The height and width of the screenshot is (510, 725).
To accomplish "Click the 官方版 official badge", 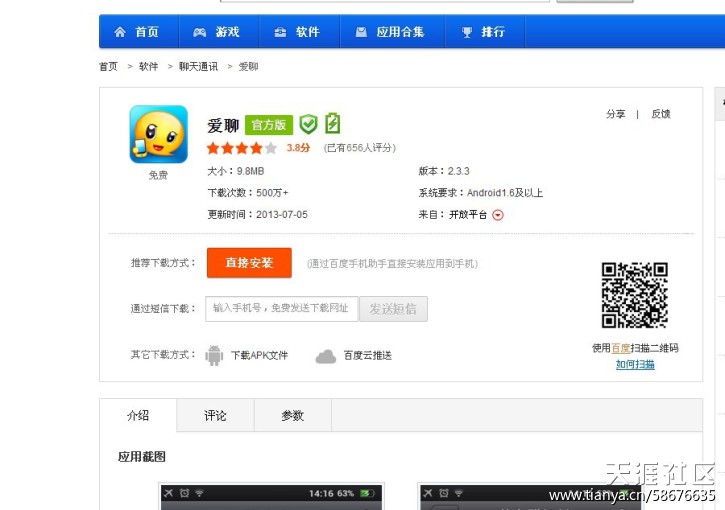I will click(x=269, y=125).
